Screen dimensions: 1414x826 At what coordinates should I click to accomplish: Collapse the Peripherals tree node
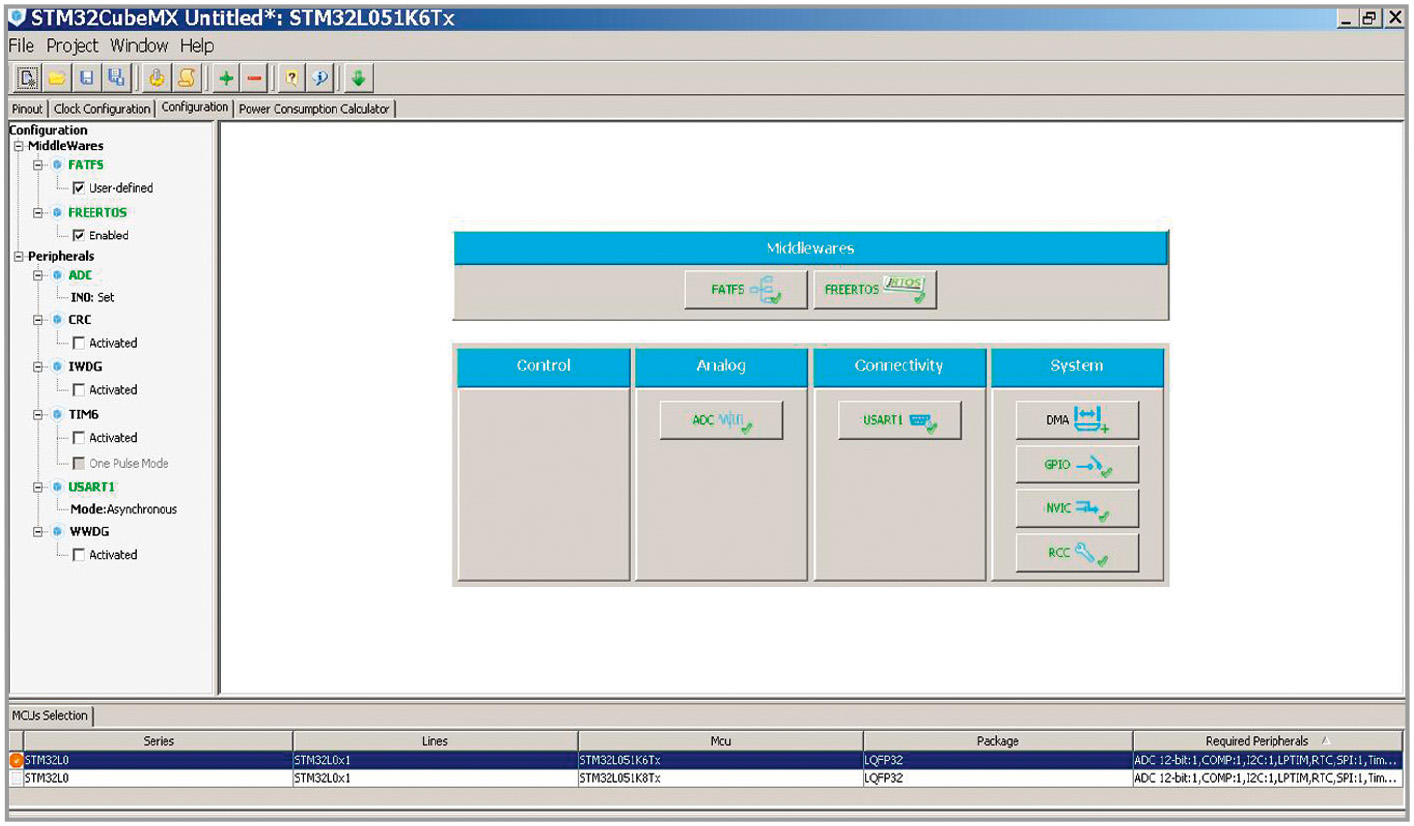(x=19, y=257)
